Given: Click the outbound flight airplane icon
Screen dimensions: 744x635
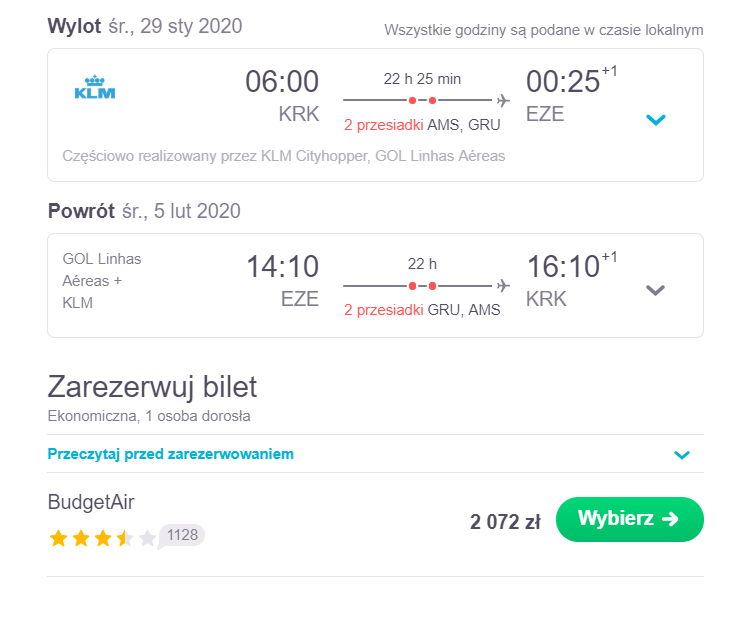Looking at the screenshot, I should click(x=503, y=101).
